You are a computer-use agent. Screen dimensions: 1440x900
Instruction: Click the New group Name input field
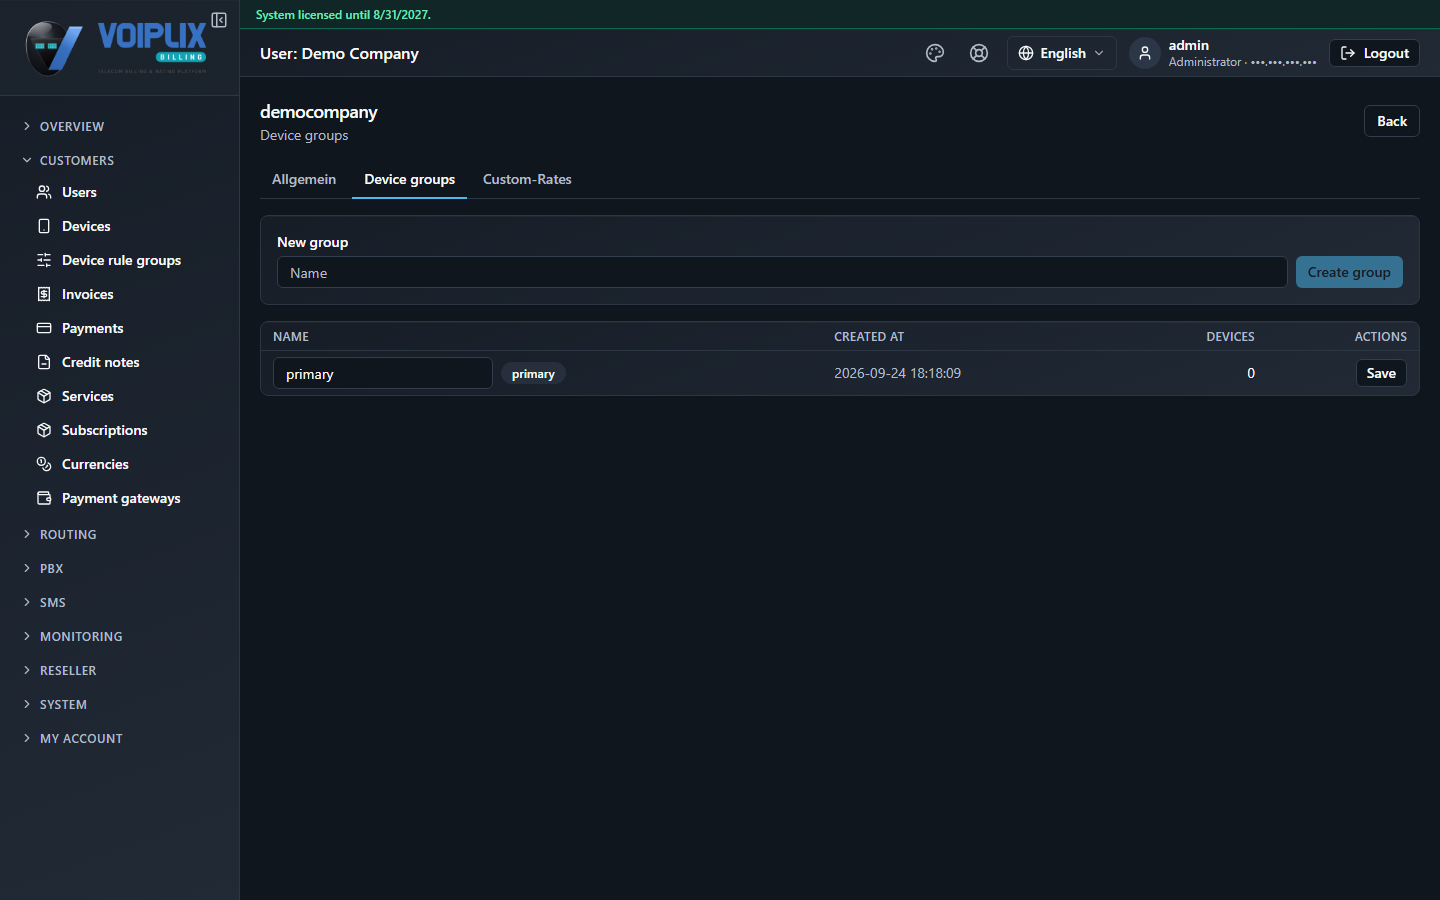coord(782,272)
